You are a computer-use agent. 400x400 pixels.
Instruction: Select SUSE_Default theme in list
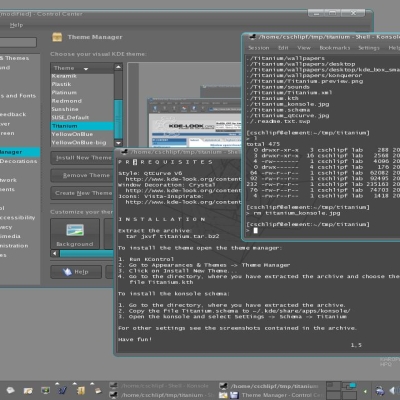82,118
